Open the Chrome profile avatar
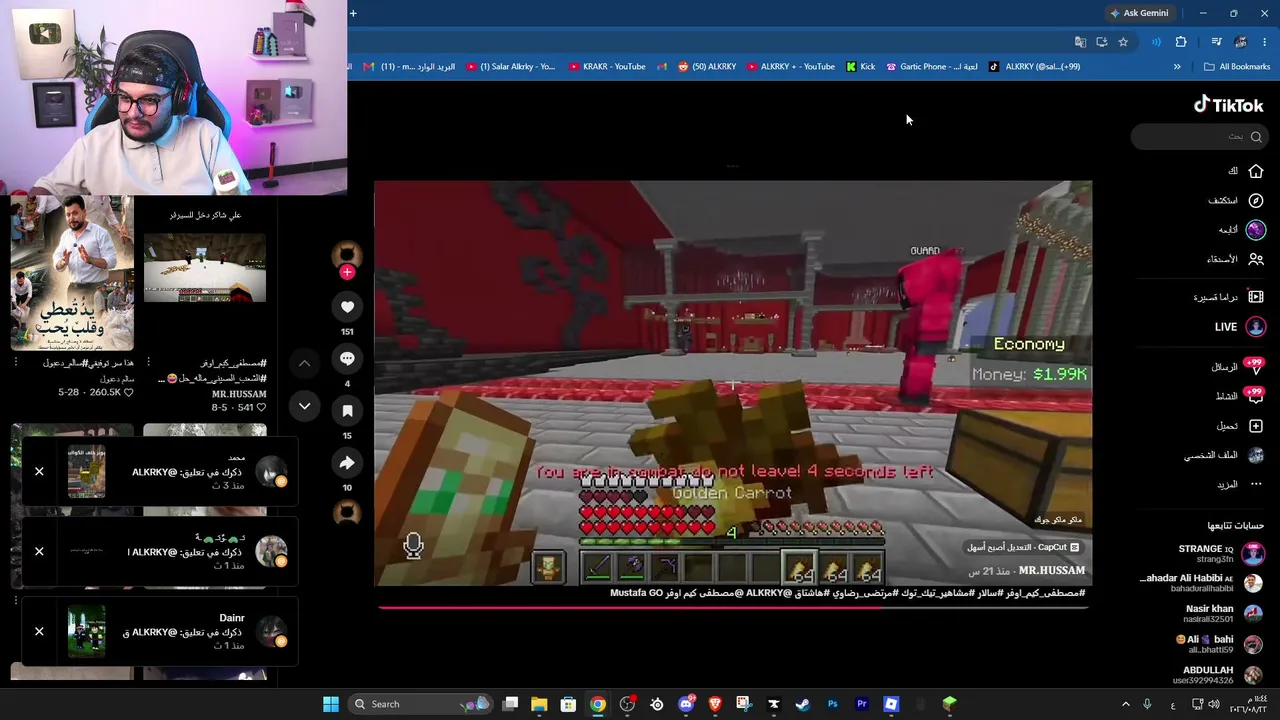This screenshot has width=1280, height=720. click(x=1241, y=42)
